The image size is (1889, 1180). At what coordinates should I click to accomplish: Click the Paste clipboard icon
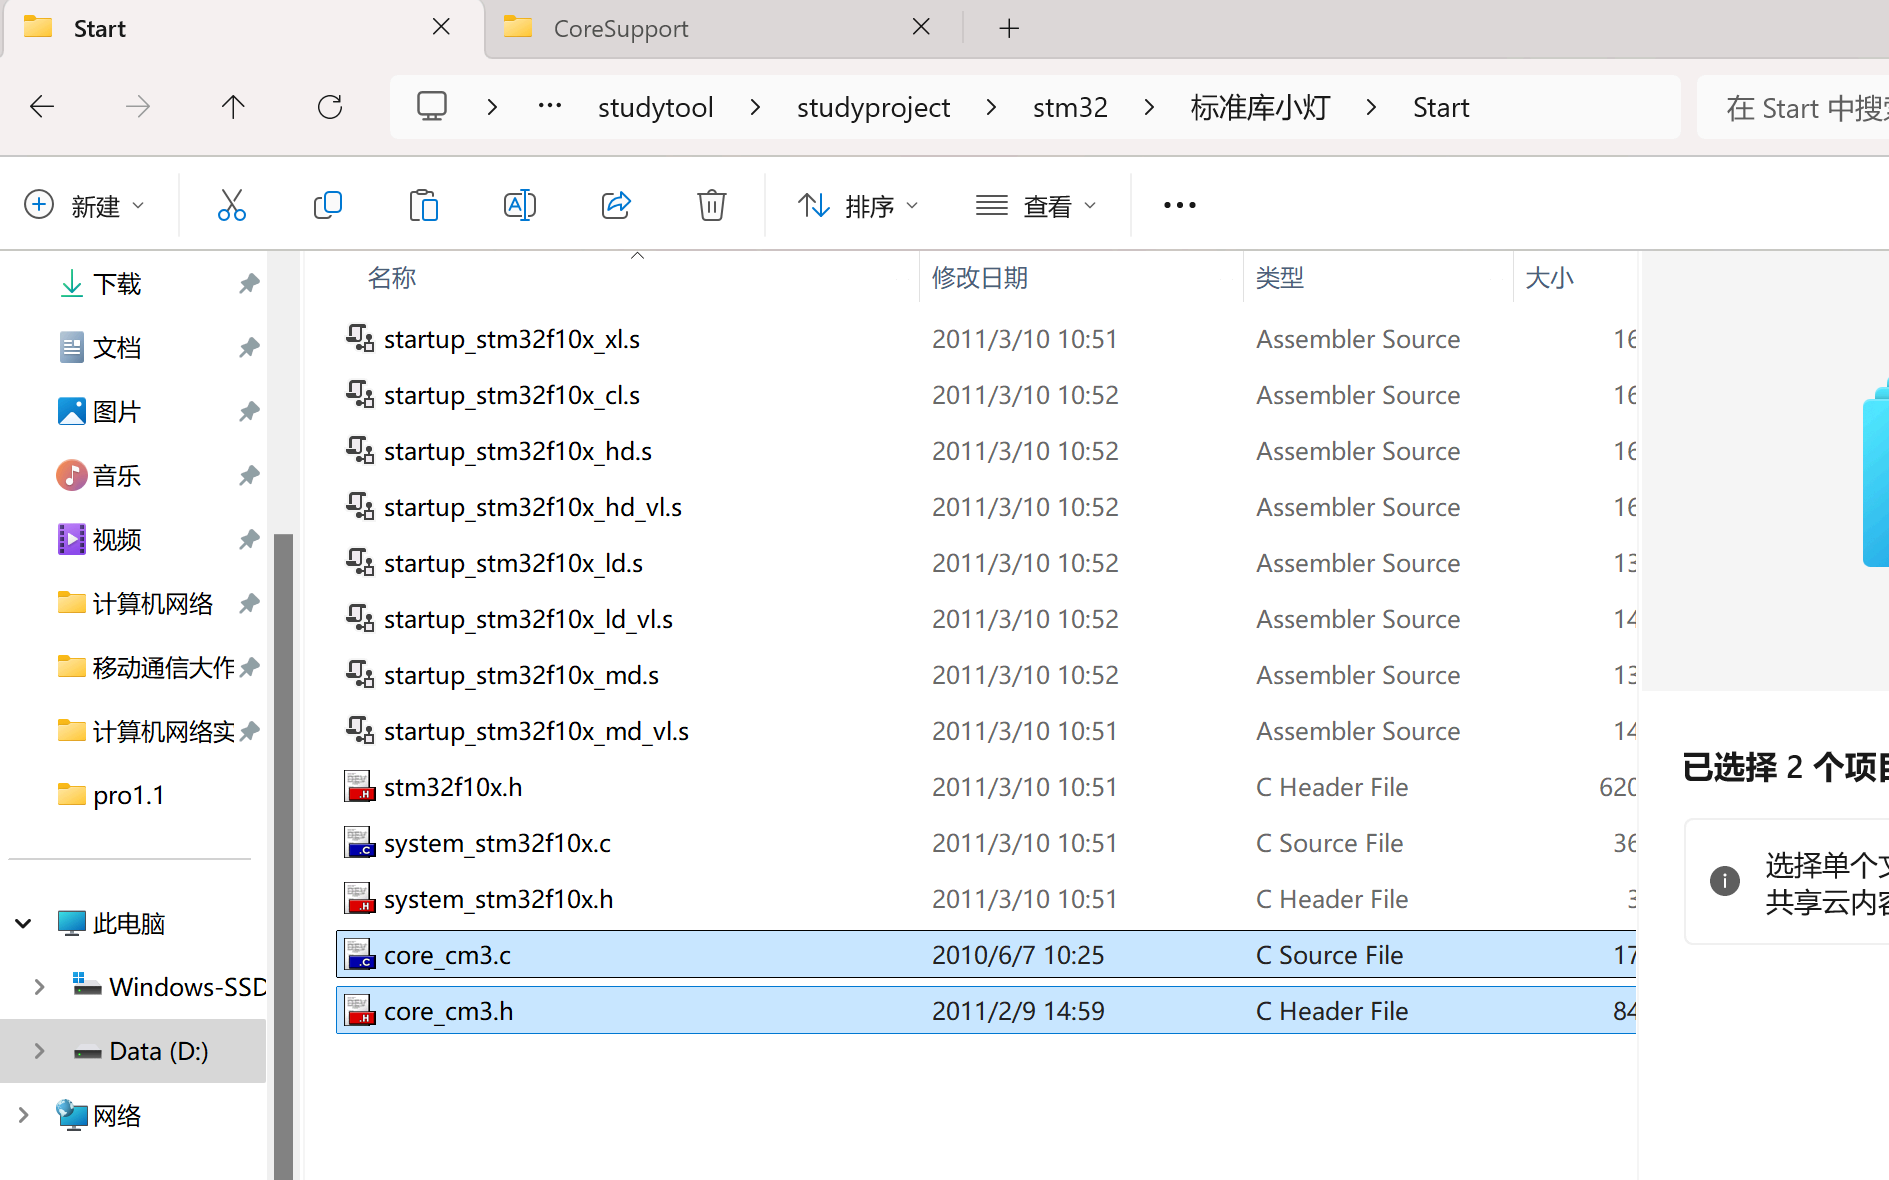423,205
